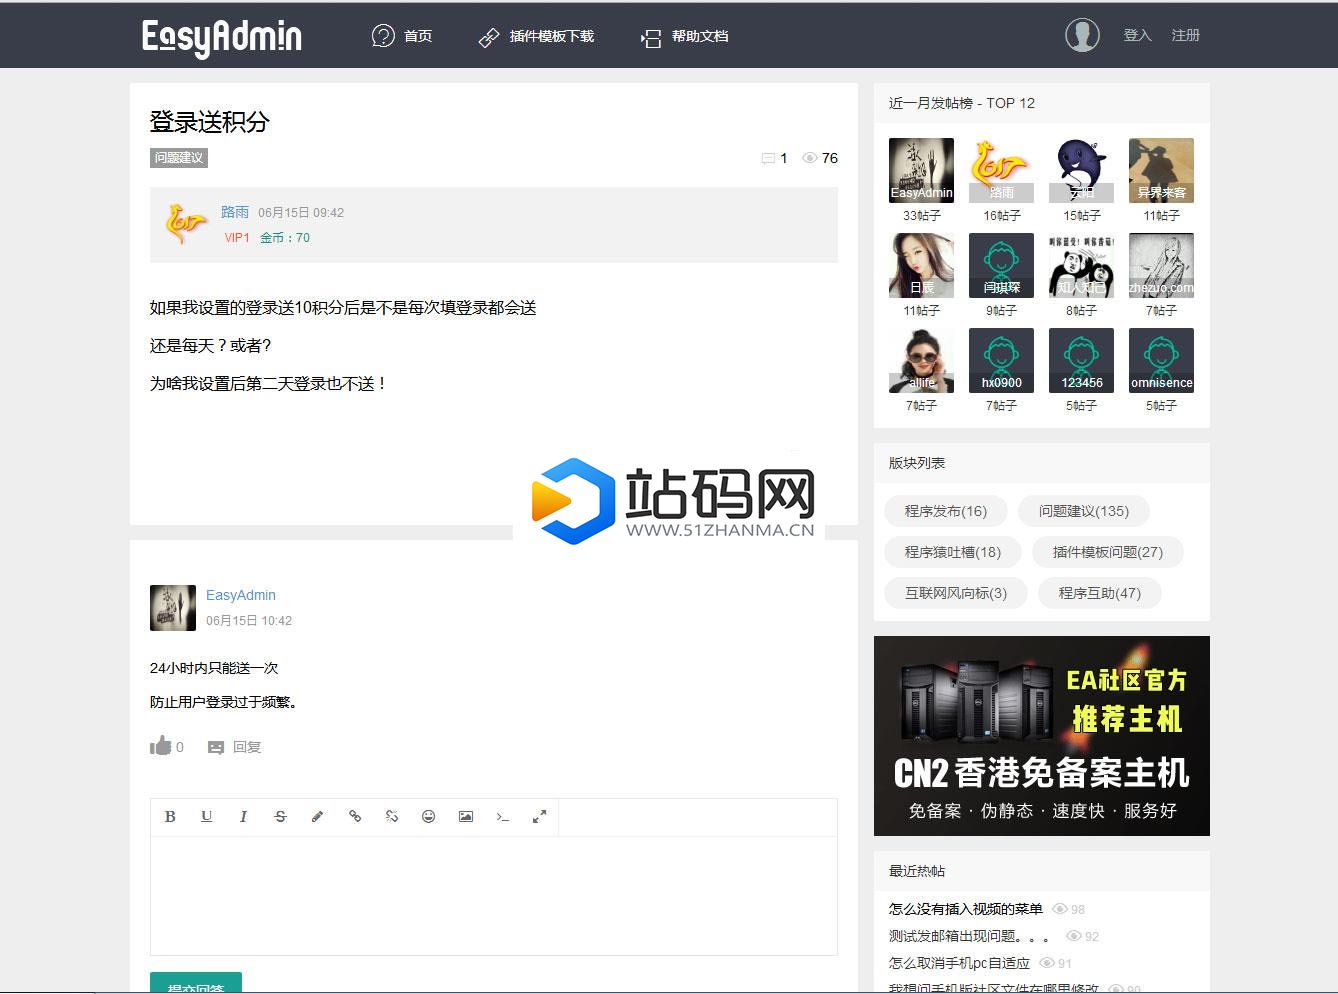Open omnisence's avatar in TOP 12

coord(1161,360)
